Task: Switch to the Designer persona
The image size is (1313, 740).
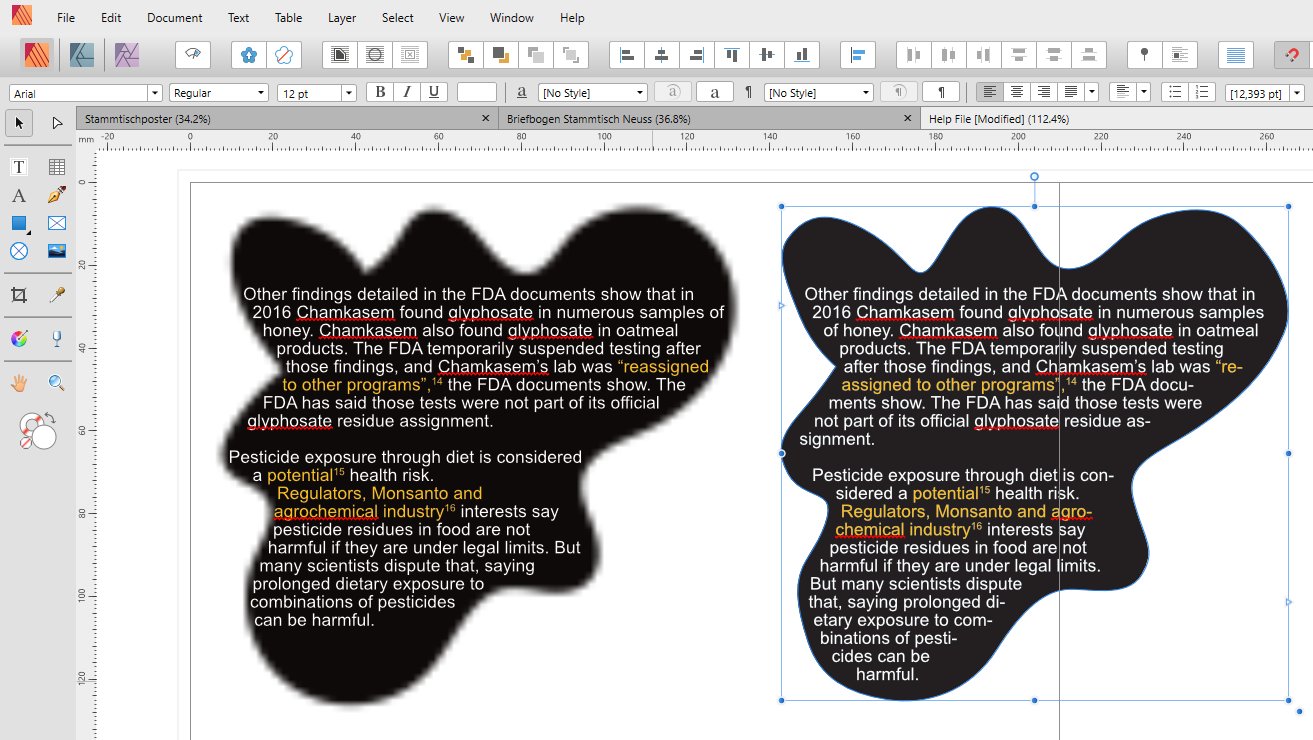Action: (82, 55)
